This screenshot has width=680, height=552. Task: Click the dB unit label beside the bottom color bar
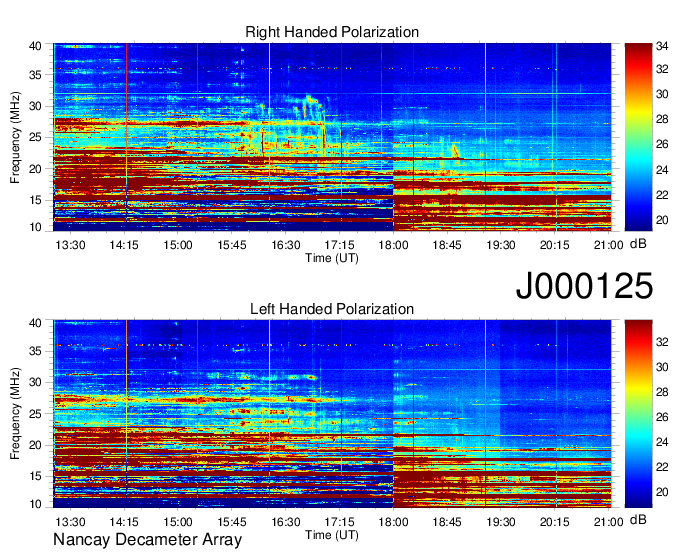[638, 519]
